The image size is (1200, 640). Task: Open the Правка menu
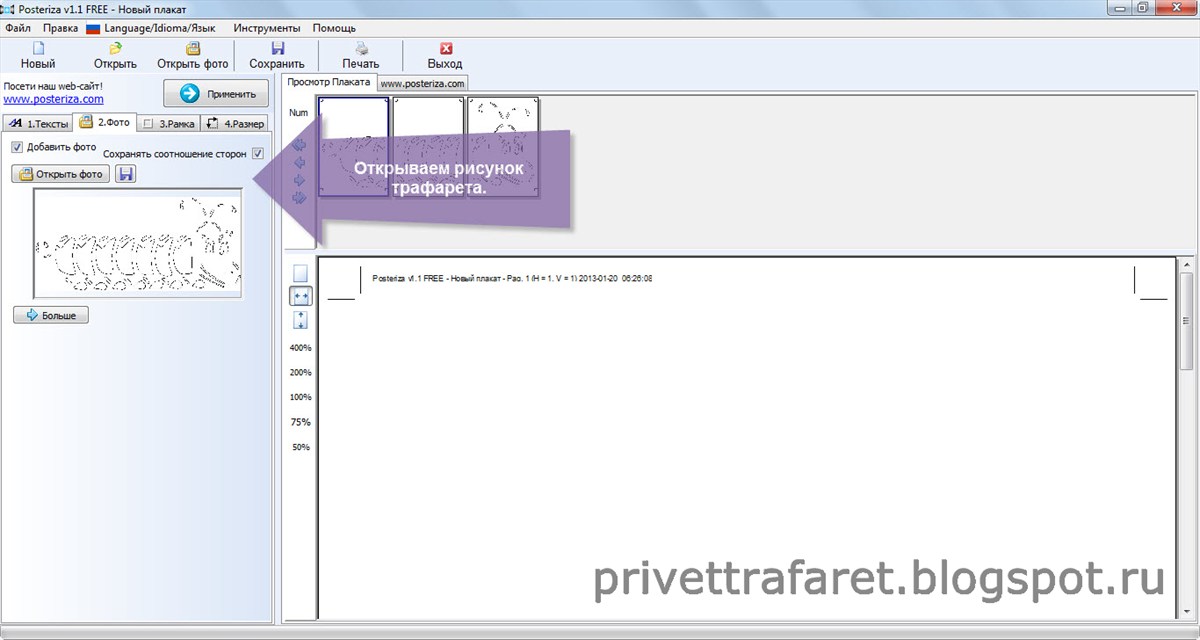61,29
